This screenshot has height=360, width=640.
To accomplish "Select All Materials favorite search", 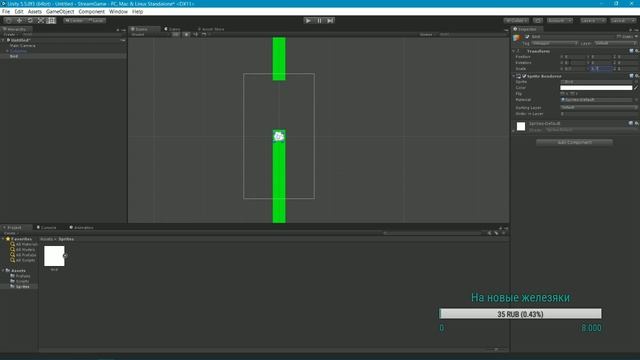I will pyautogui.click(x=24, y=244).
